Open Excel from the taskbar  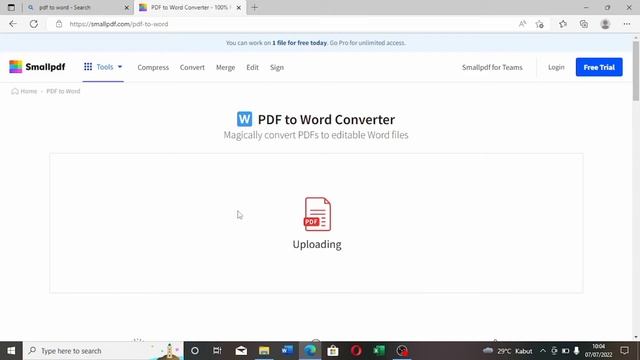379,351
